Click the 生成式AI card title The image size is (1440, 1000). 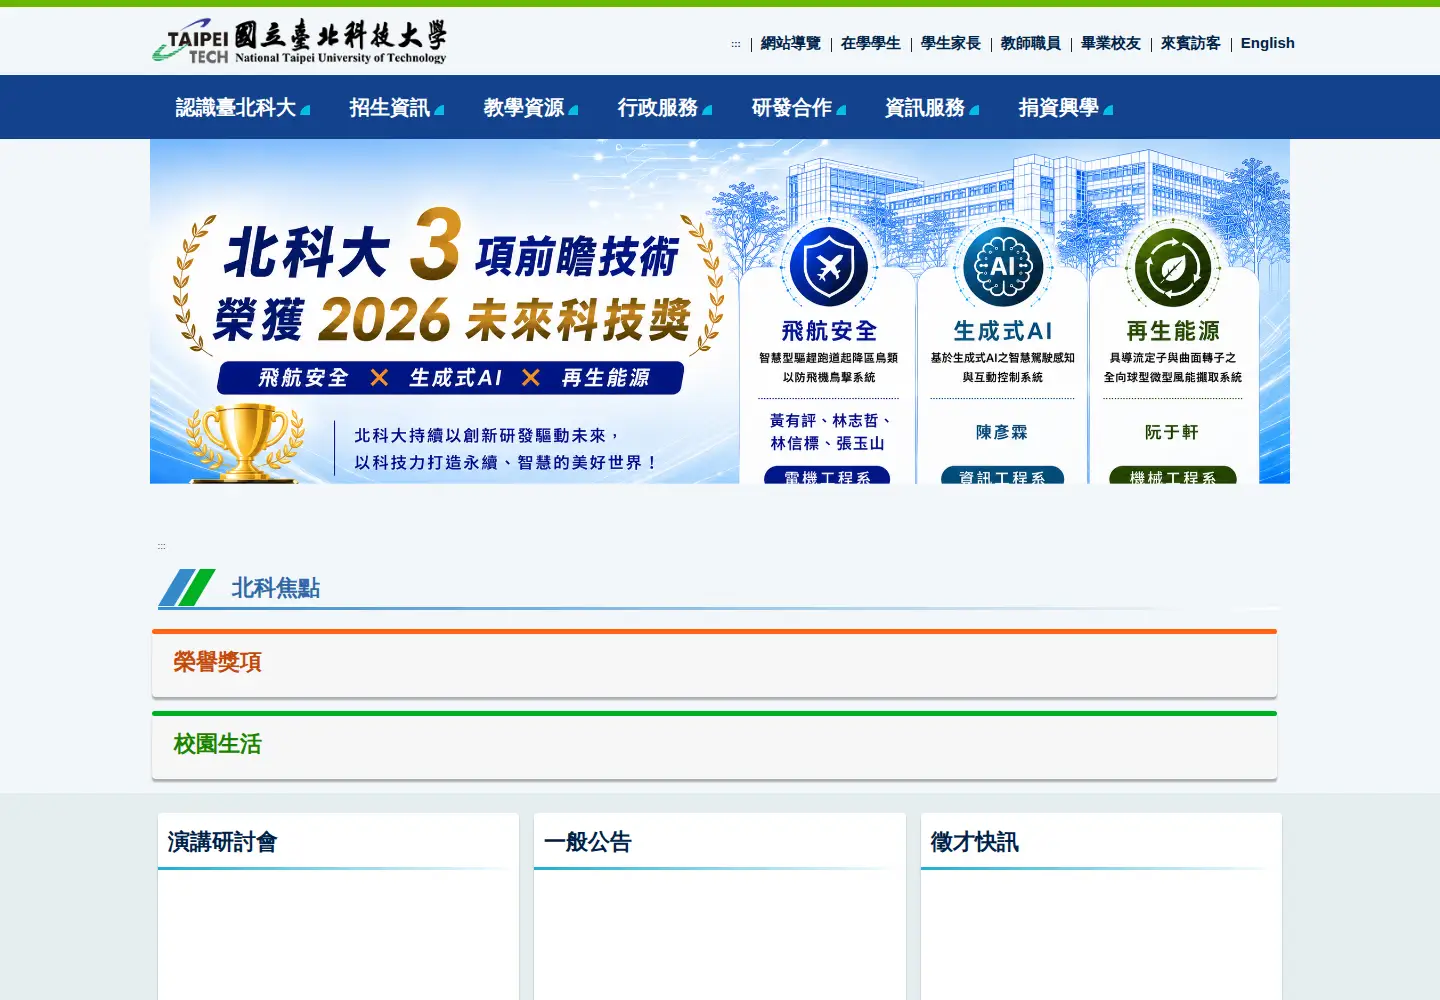point(1003,331)
